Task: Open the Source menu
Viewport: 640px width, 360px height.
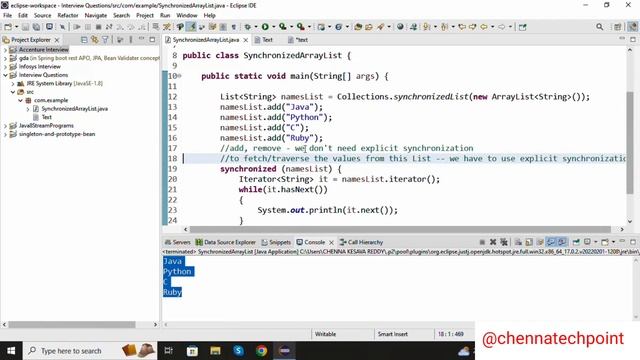Action: point(42,16)
